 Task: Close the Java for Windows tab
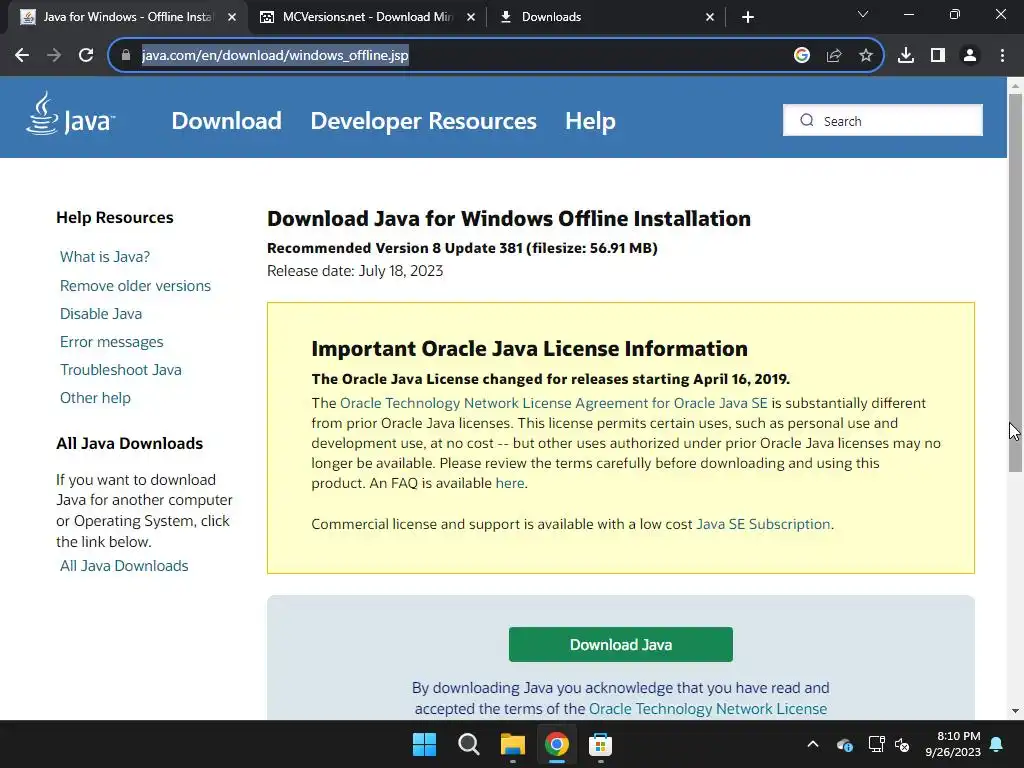232,17
